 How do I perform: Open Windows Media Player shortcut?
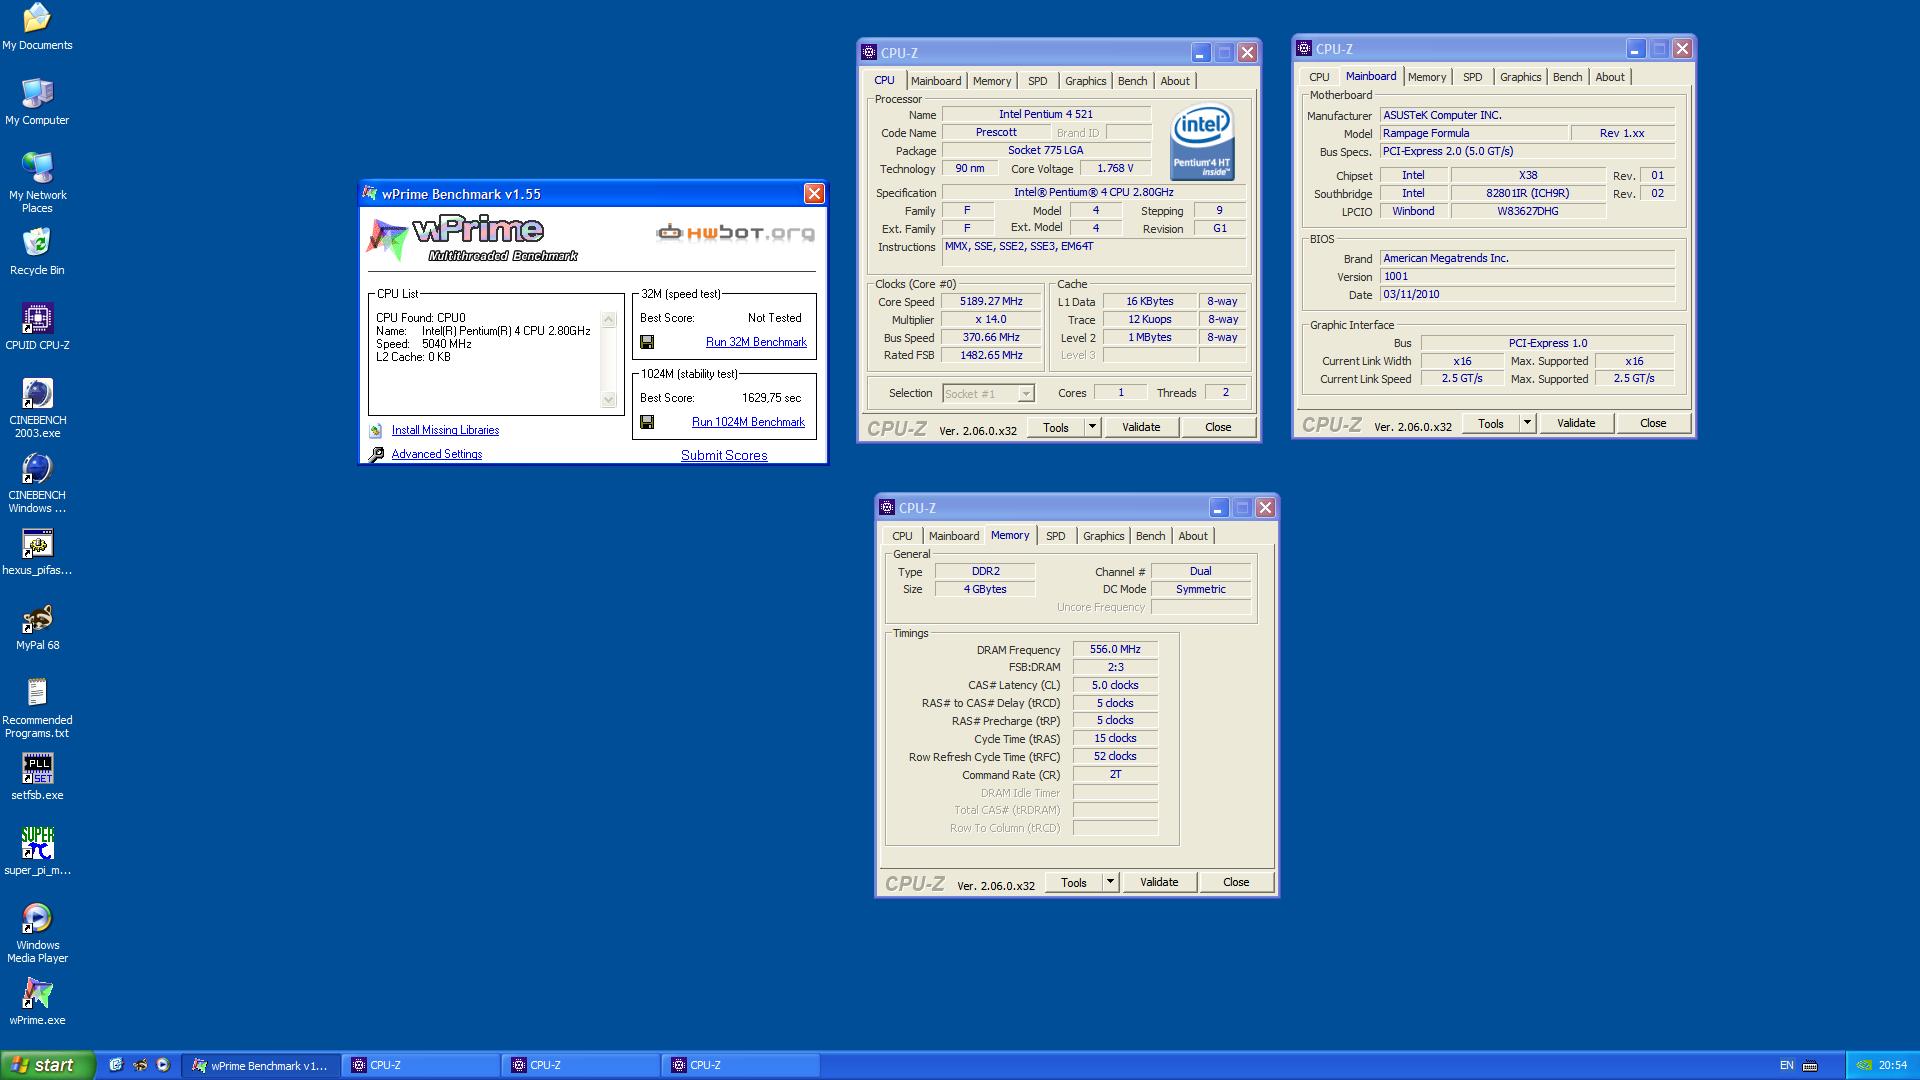(x=37, y=933)
